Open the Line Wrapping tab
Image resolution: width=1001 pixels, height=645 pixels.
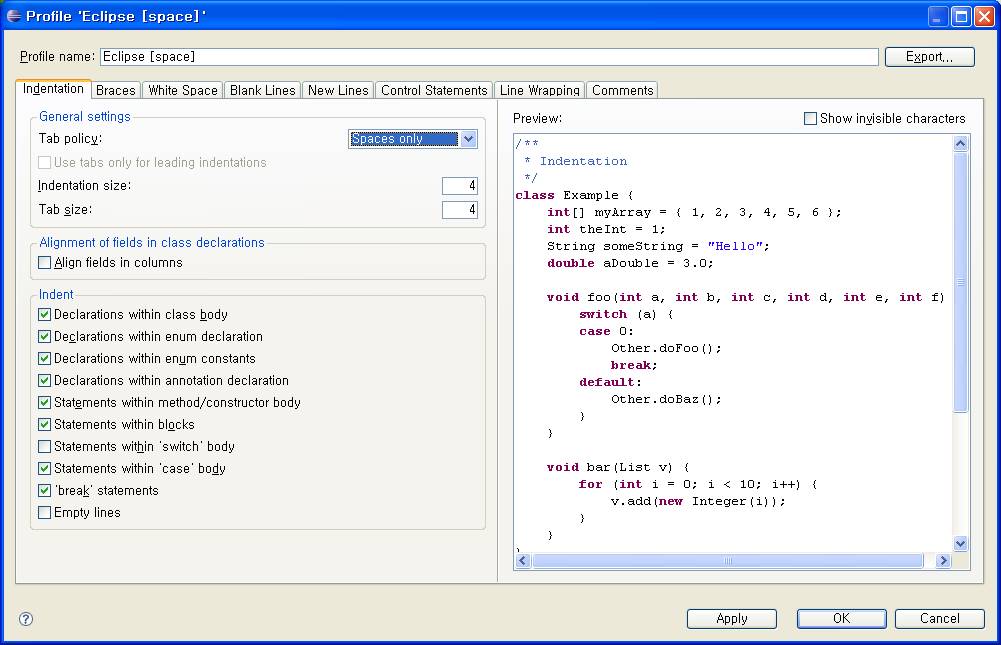[x=539, y=91]
